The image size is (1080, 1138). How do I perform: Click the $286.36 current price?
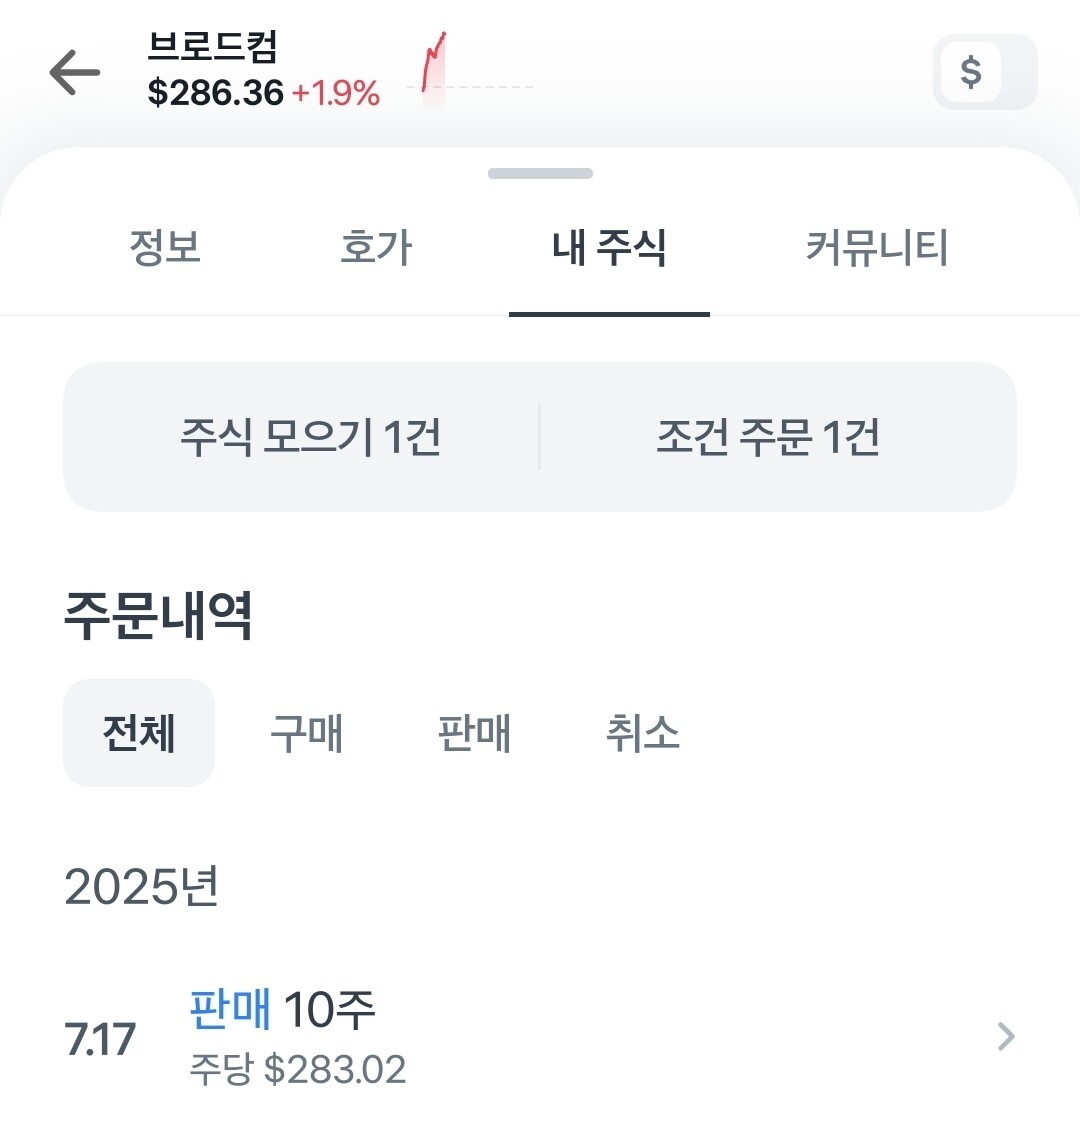coord(216,93)
